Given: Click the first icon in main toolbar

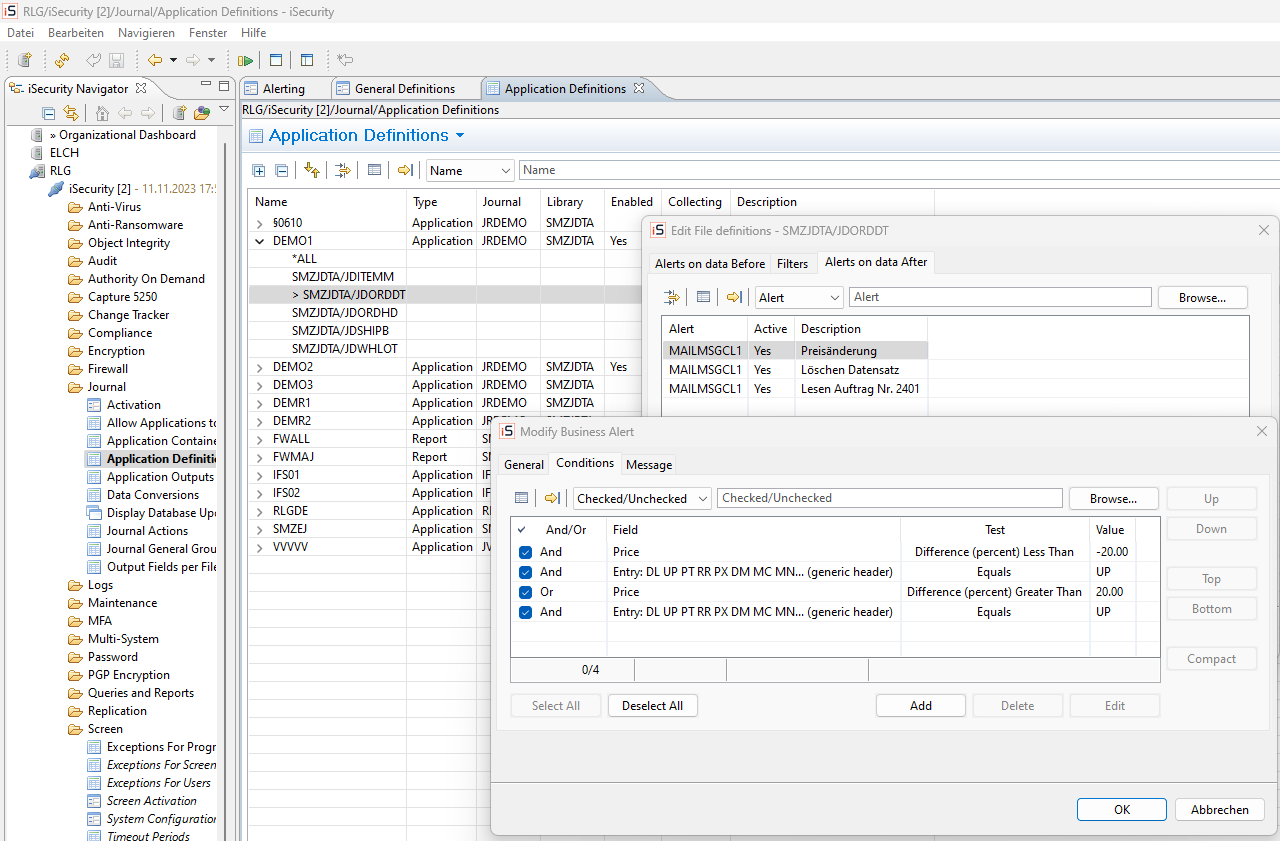Looking at the screenshot, I should [25, 60].
